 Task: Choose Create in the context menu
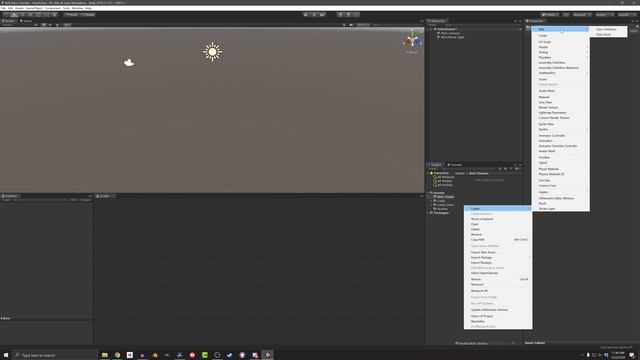coord(498,209)
